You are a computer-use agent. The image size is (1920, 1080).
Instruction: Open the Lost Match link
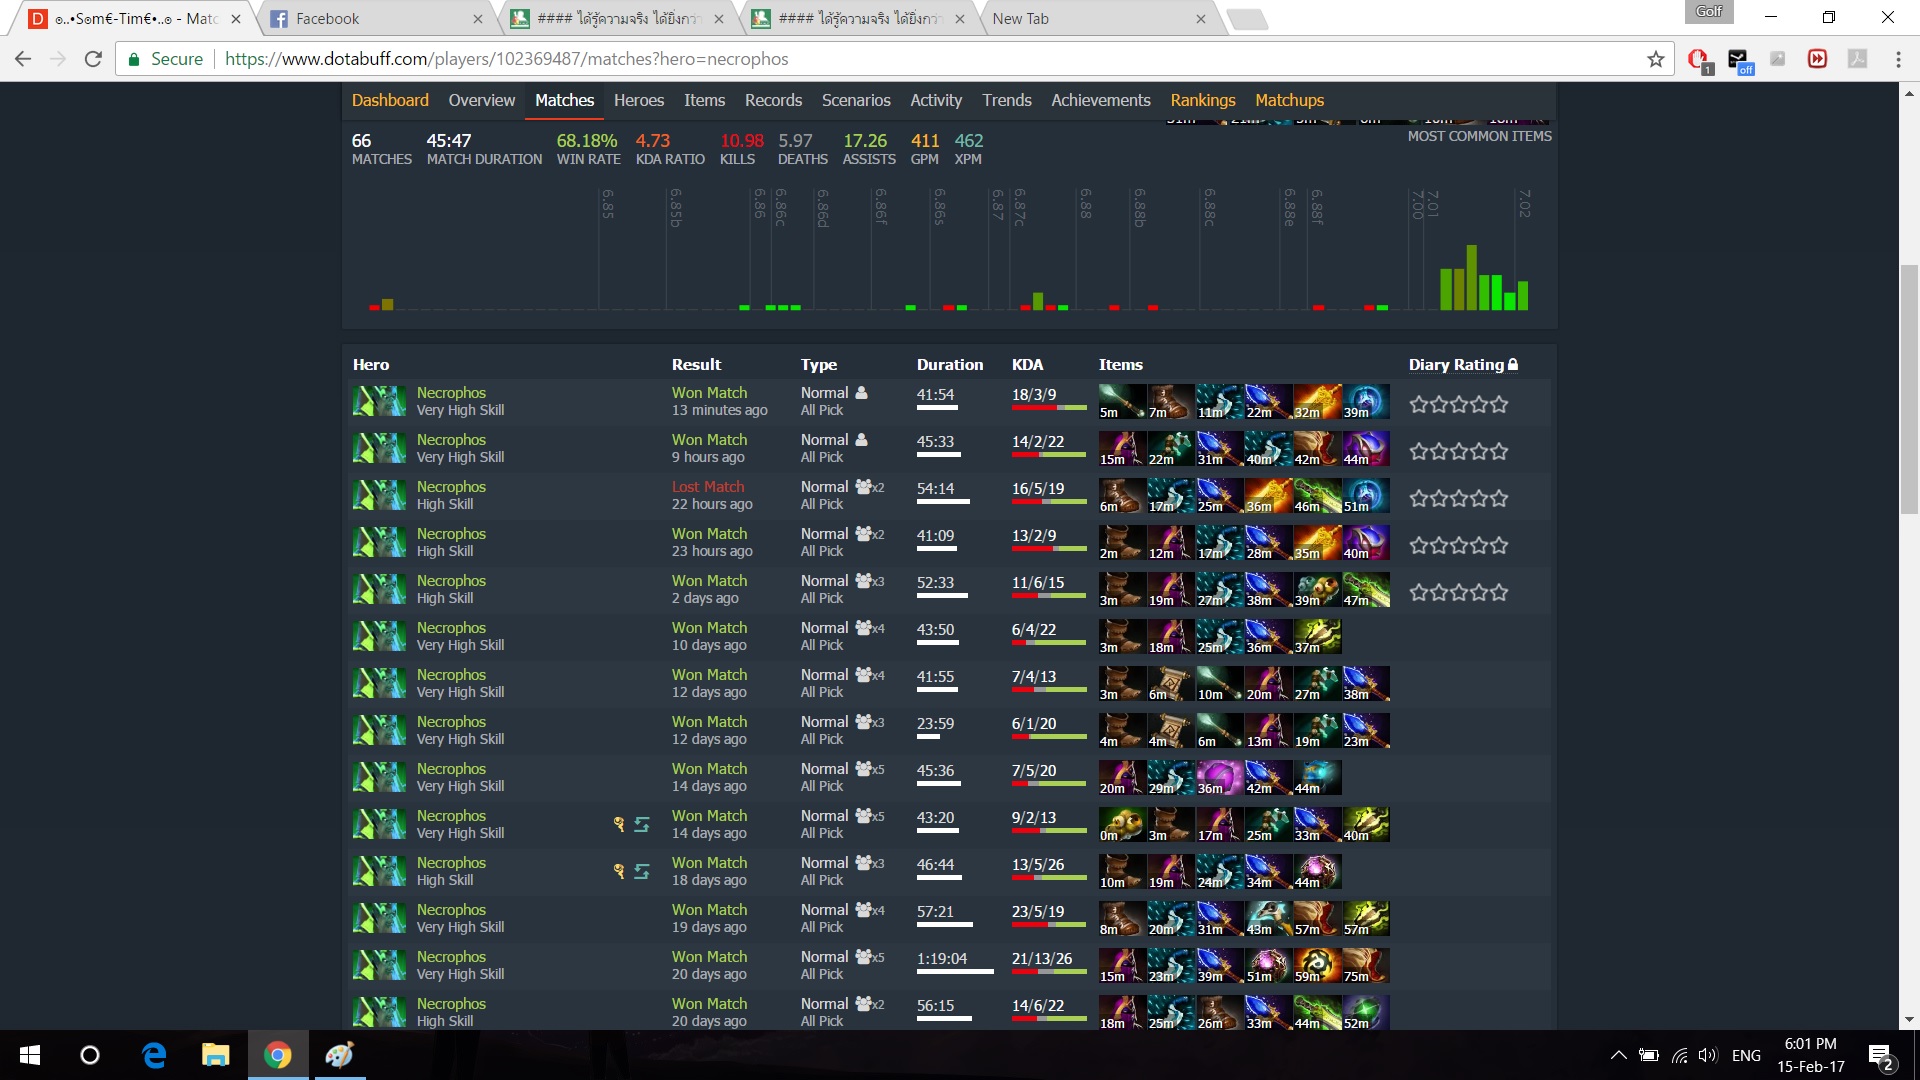[x=708, y=487]
